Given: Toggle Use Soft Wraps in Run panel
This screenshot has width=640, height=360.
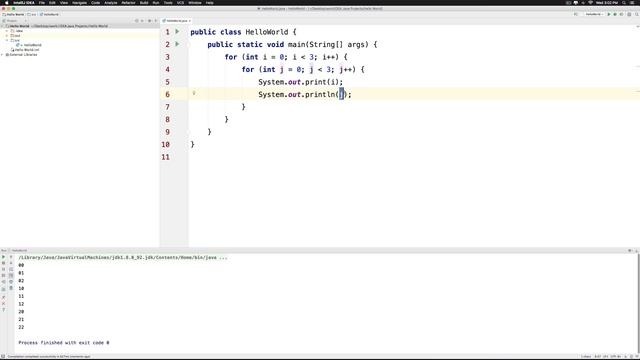Looking at the screenshot, I should (x=11, y=269).
